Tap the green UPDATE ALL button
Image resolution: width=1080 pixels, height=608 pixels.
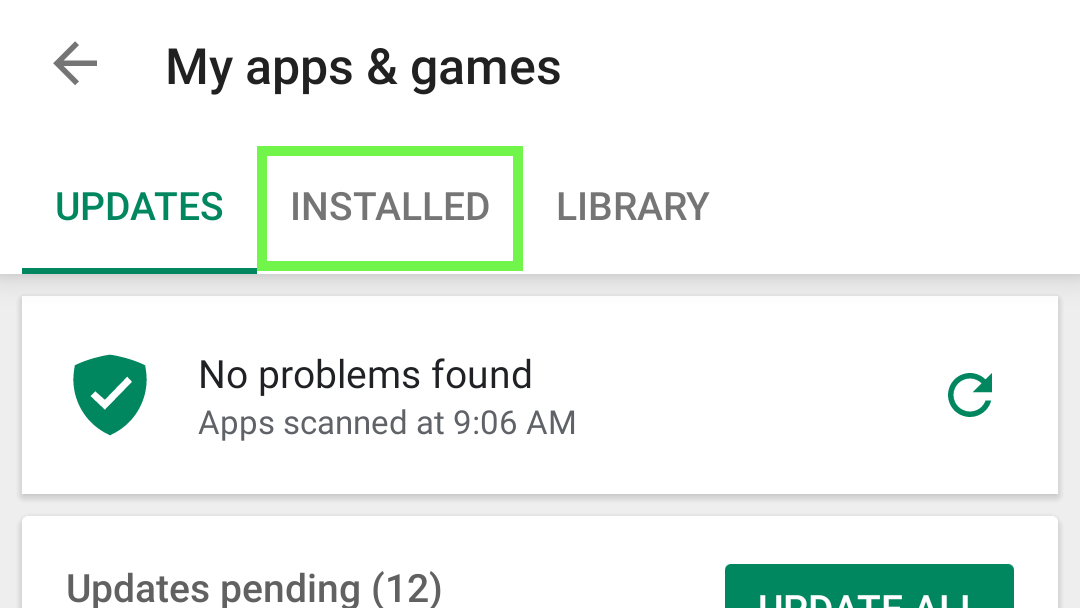pyautogui.click(x=869, y=586)
